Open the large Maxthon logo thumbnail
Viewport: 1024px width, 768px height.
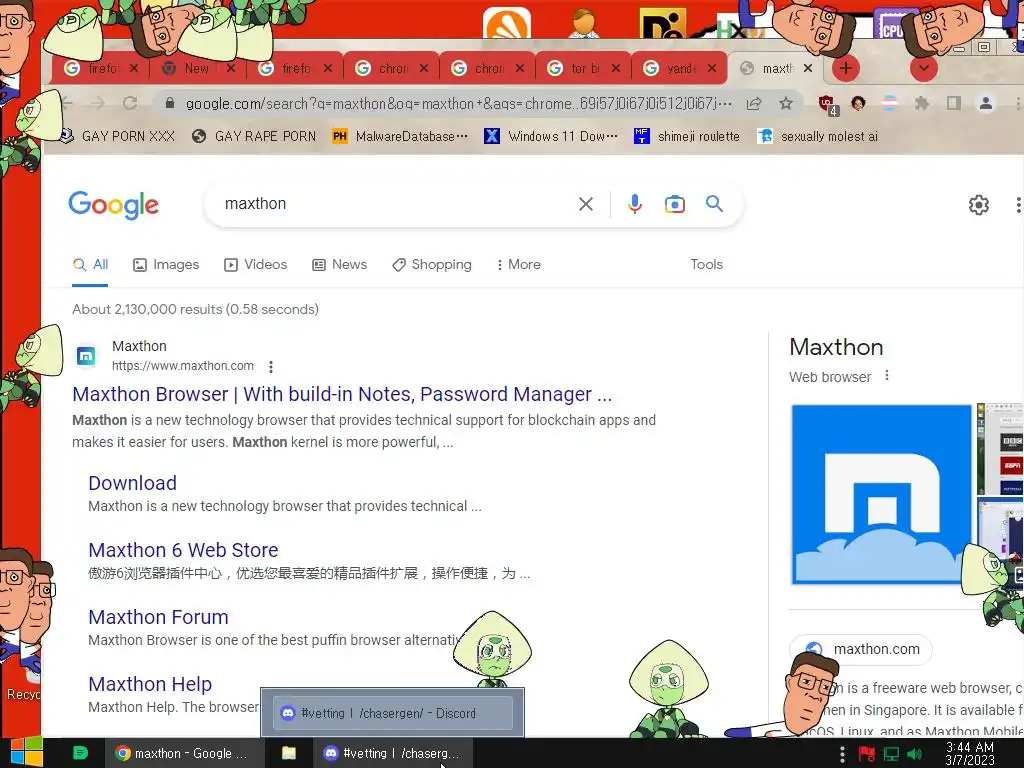click(882, 494)
